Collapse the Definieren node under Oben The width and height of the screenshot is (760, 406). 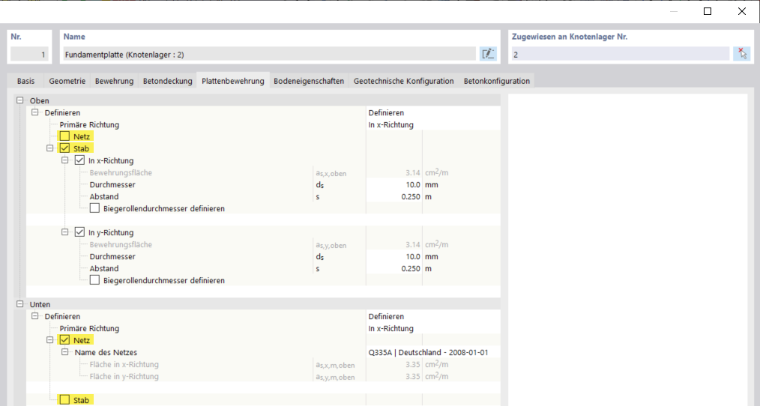pyautogui.click(x=35, y=112)
